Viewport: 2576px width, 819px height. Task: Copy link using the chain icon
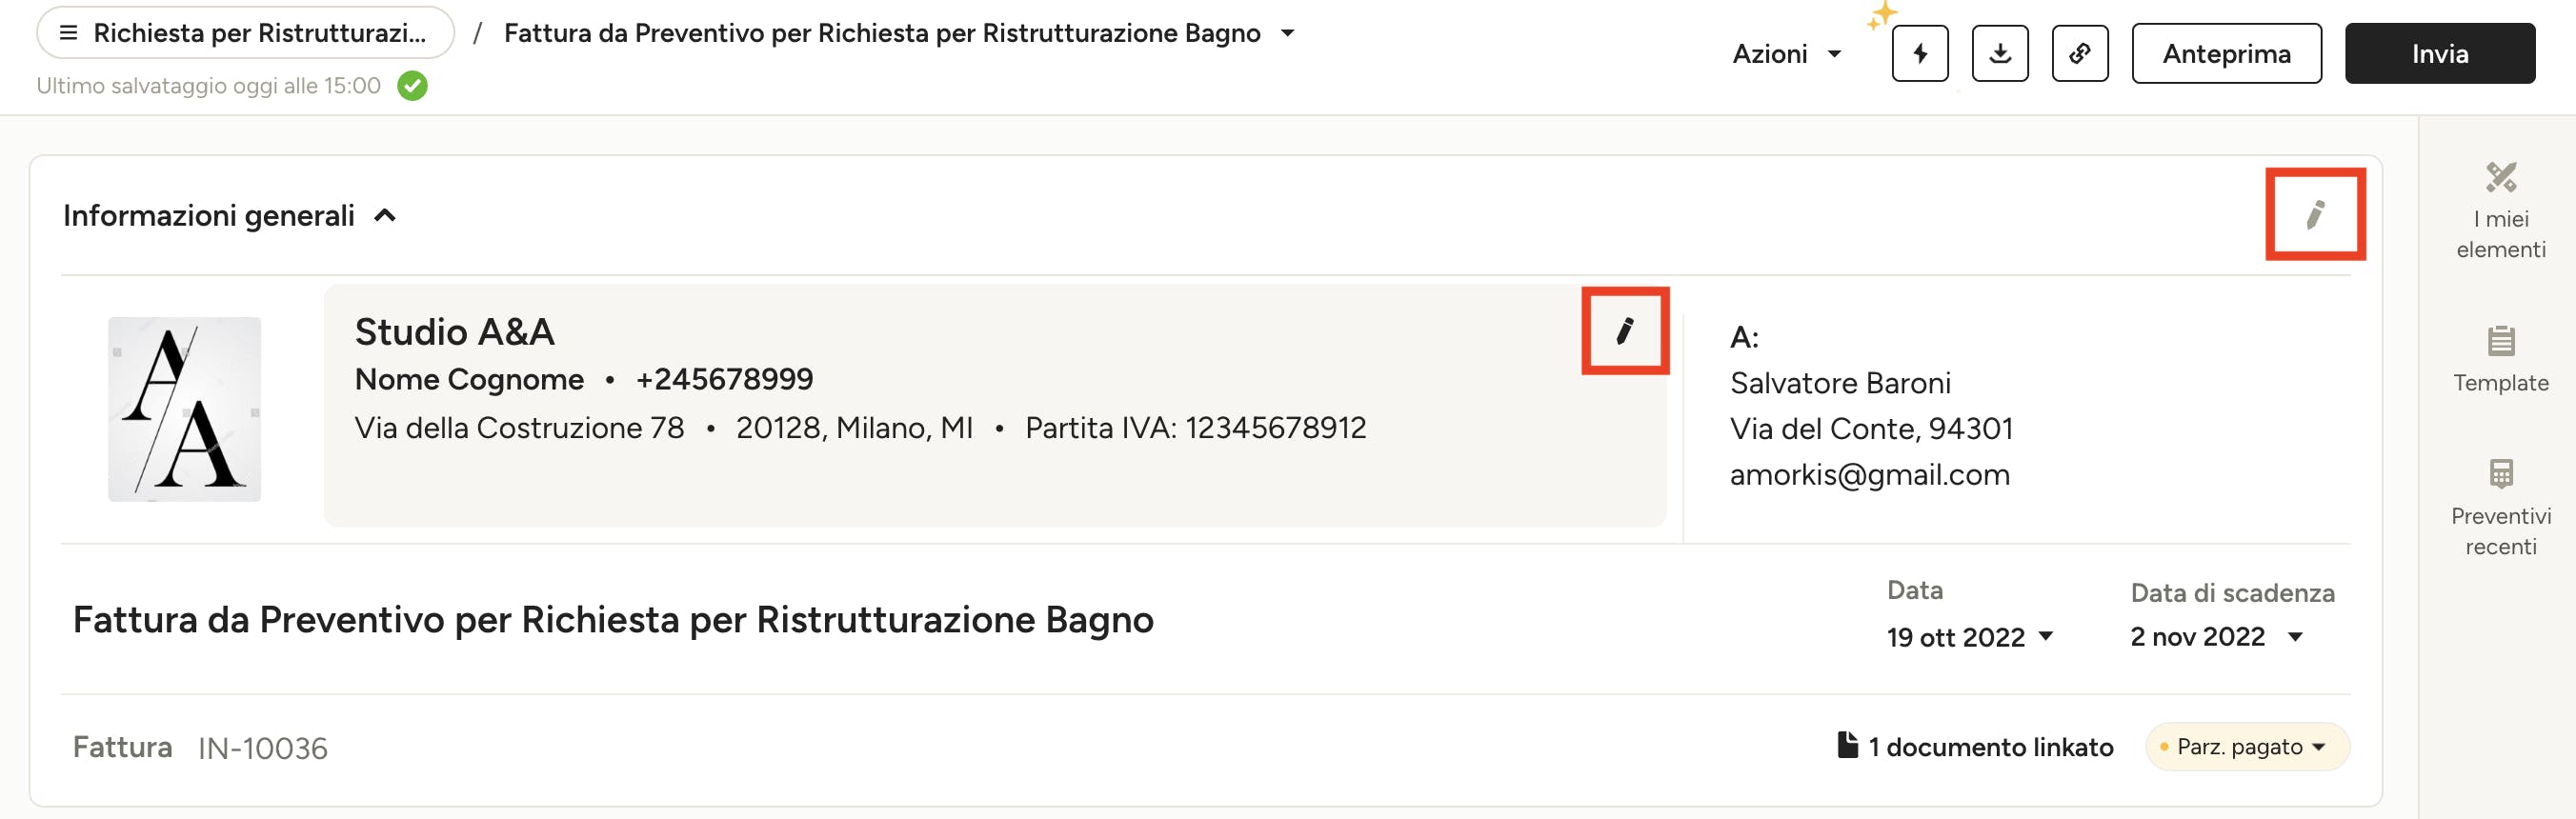pyautogui.click(x=2080, y=54)
